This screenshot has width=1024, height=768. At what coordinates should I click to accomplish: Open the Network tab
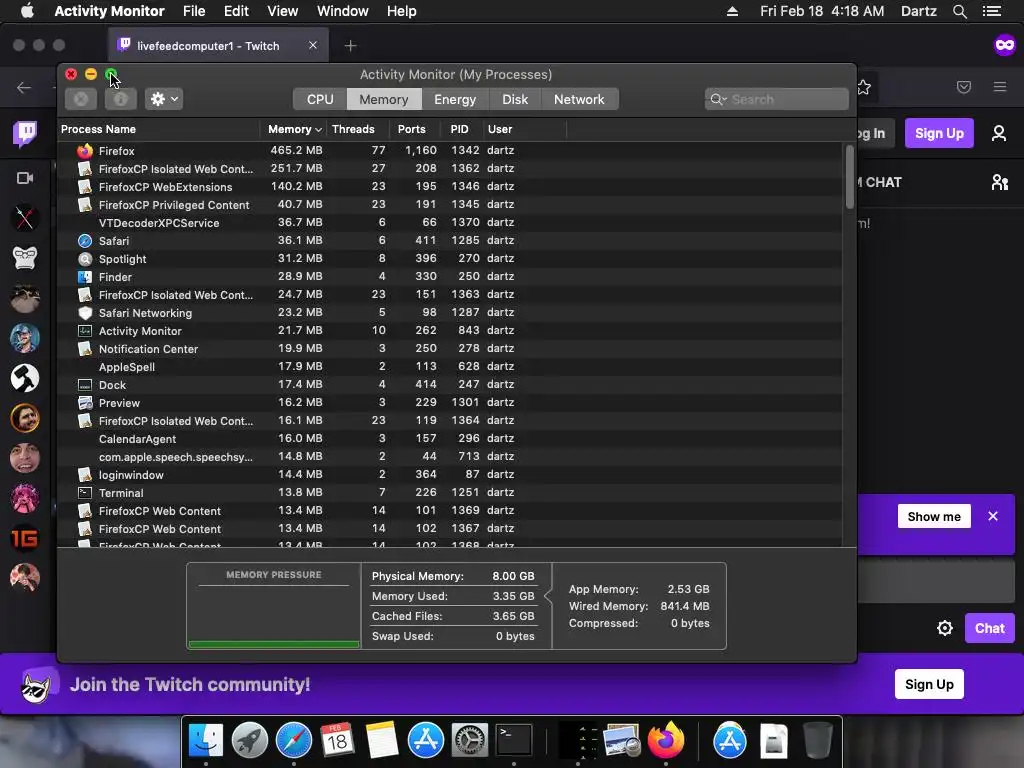pyautogui.click(x=579, y=99)
